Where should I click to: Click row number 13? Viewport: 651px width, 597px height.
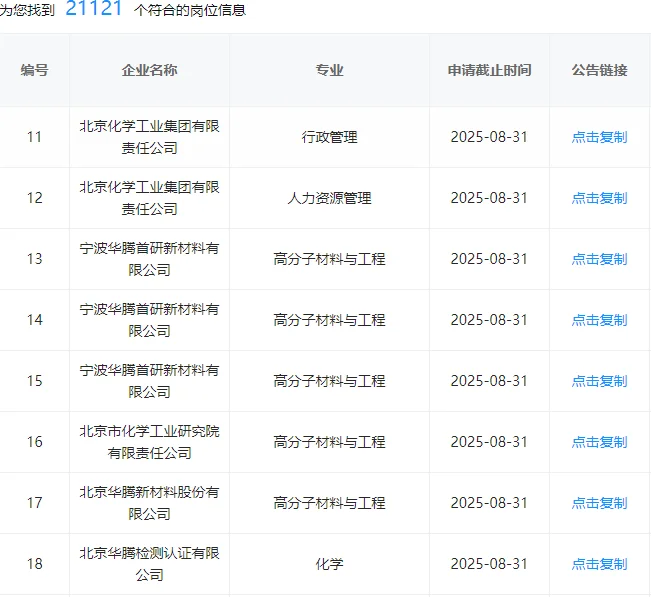coord(34,259)
